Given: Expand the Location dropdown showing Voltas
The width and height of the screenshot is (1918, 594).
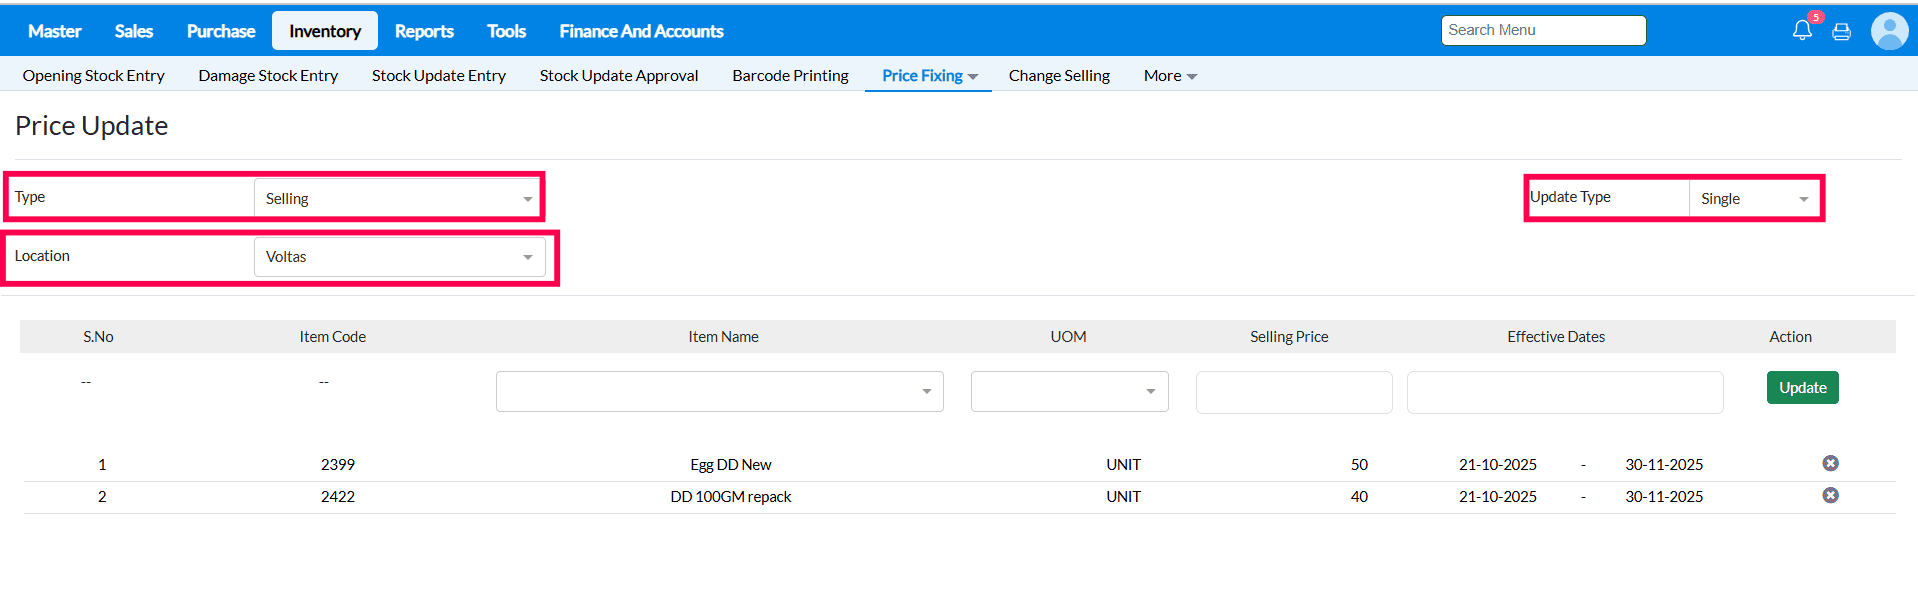Looking at the screenshot, I should pos(399,257).
